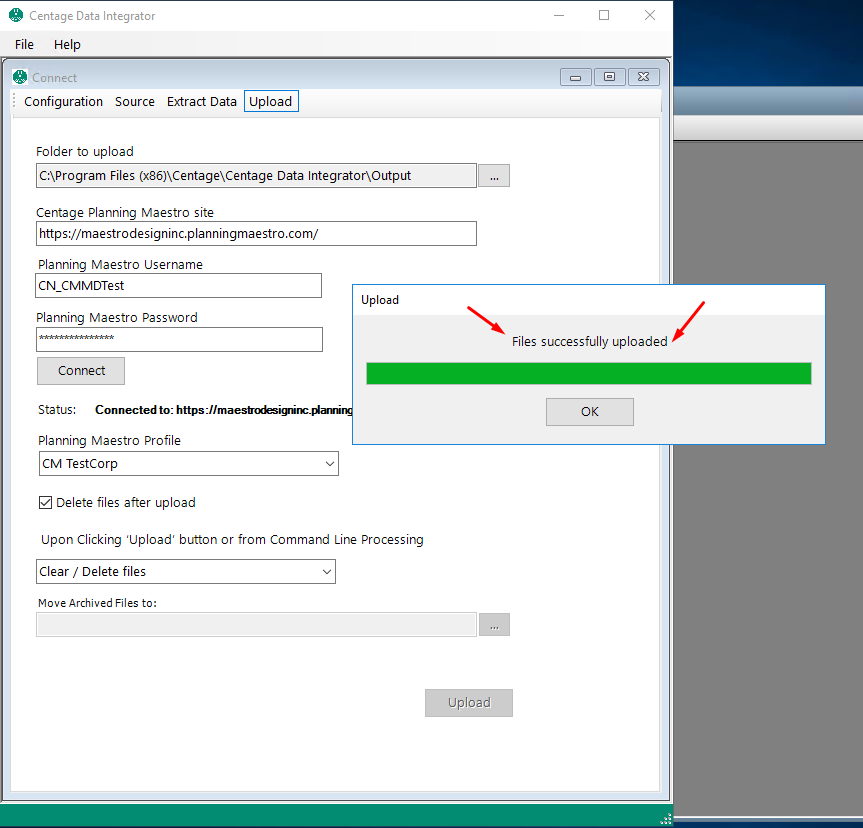Viewport: 863px width, 828px height.
Task: Click the resize grip in status bar corner
Action: pyautogui.click(x=666, y=819)
